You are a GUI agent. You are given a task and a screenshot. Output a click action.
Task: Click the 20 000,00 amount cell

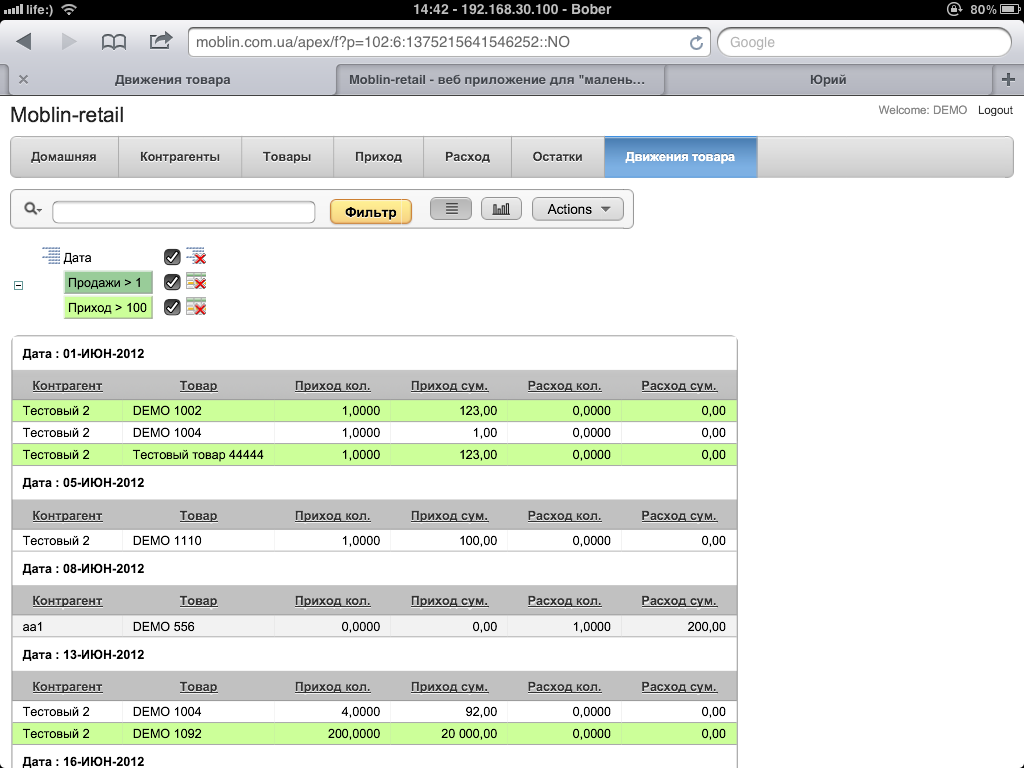click(449, 733)
